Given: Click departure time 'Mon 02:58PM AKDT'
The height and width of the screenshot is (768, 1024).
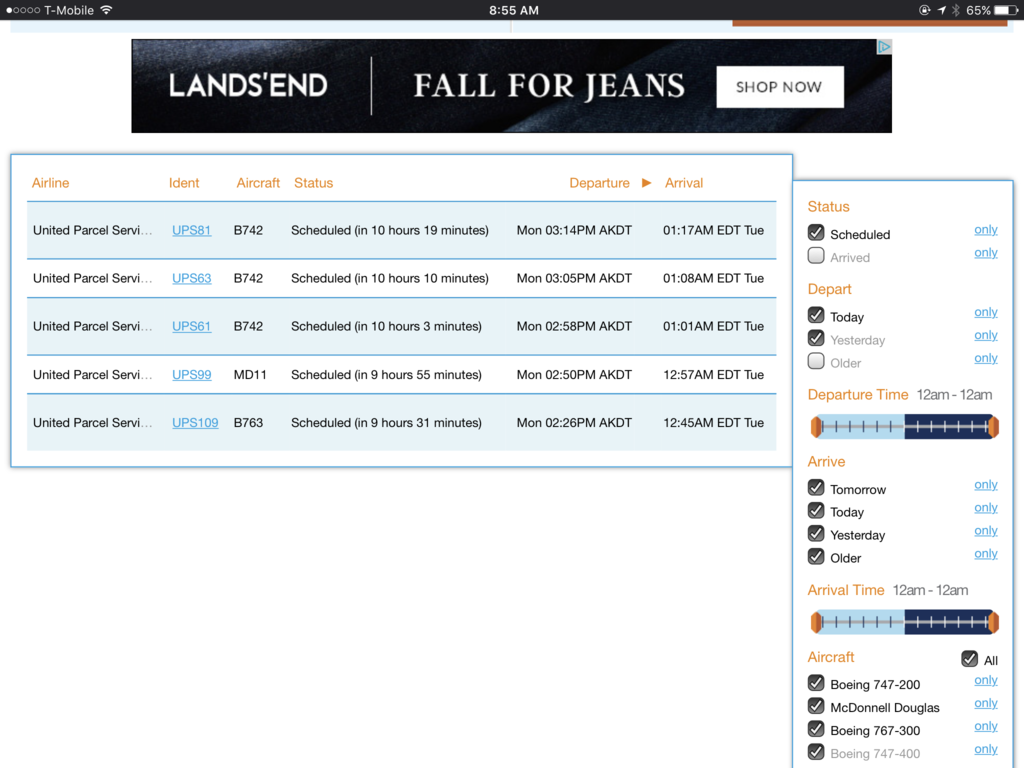Looking at the screenshot, I should [x=574, y=326].
